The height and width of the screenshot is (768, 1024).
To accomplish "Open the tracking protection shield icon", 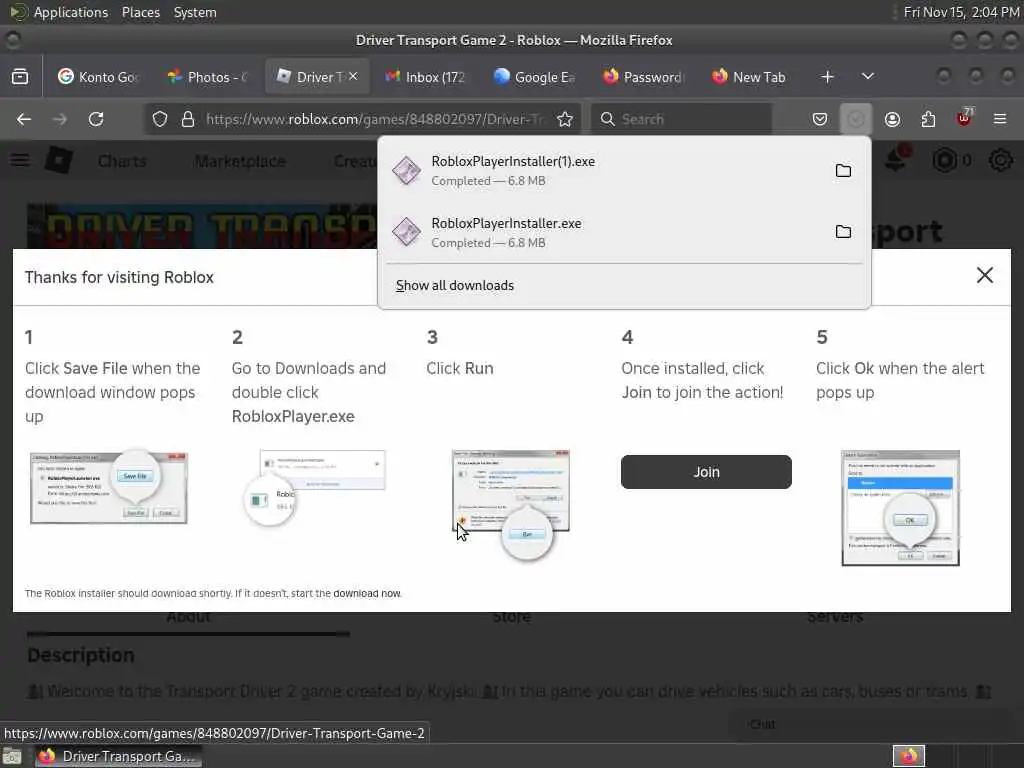I will (x=160, y=119).
